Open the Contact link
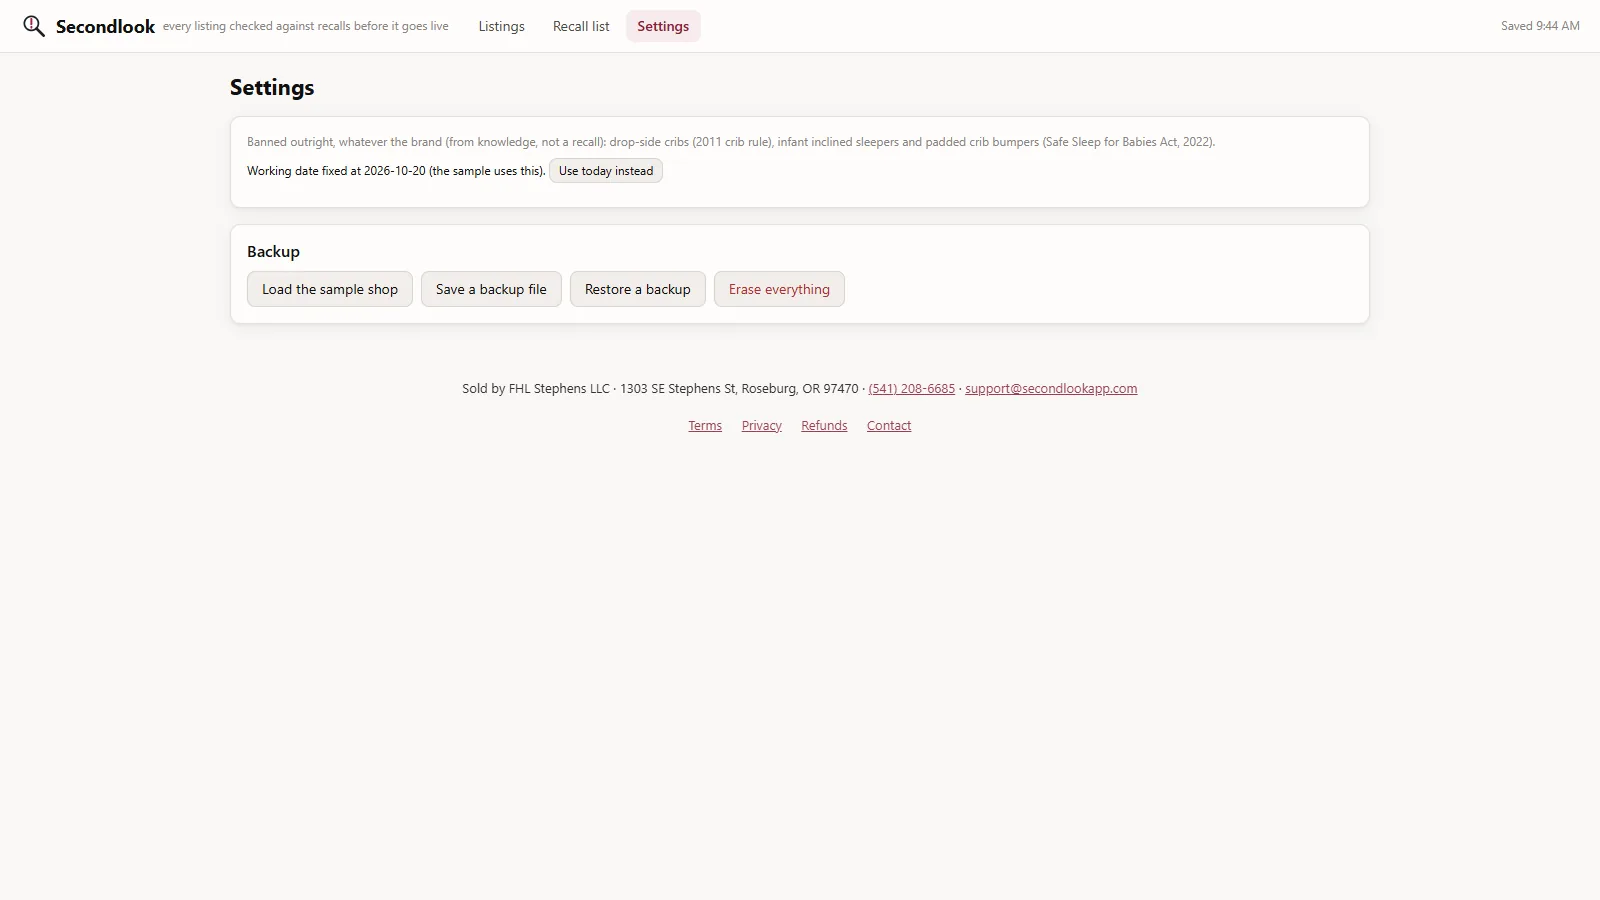The height and width of the screenshot is (900, 1600). click(889, 426)
